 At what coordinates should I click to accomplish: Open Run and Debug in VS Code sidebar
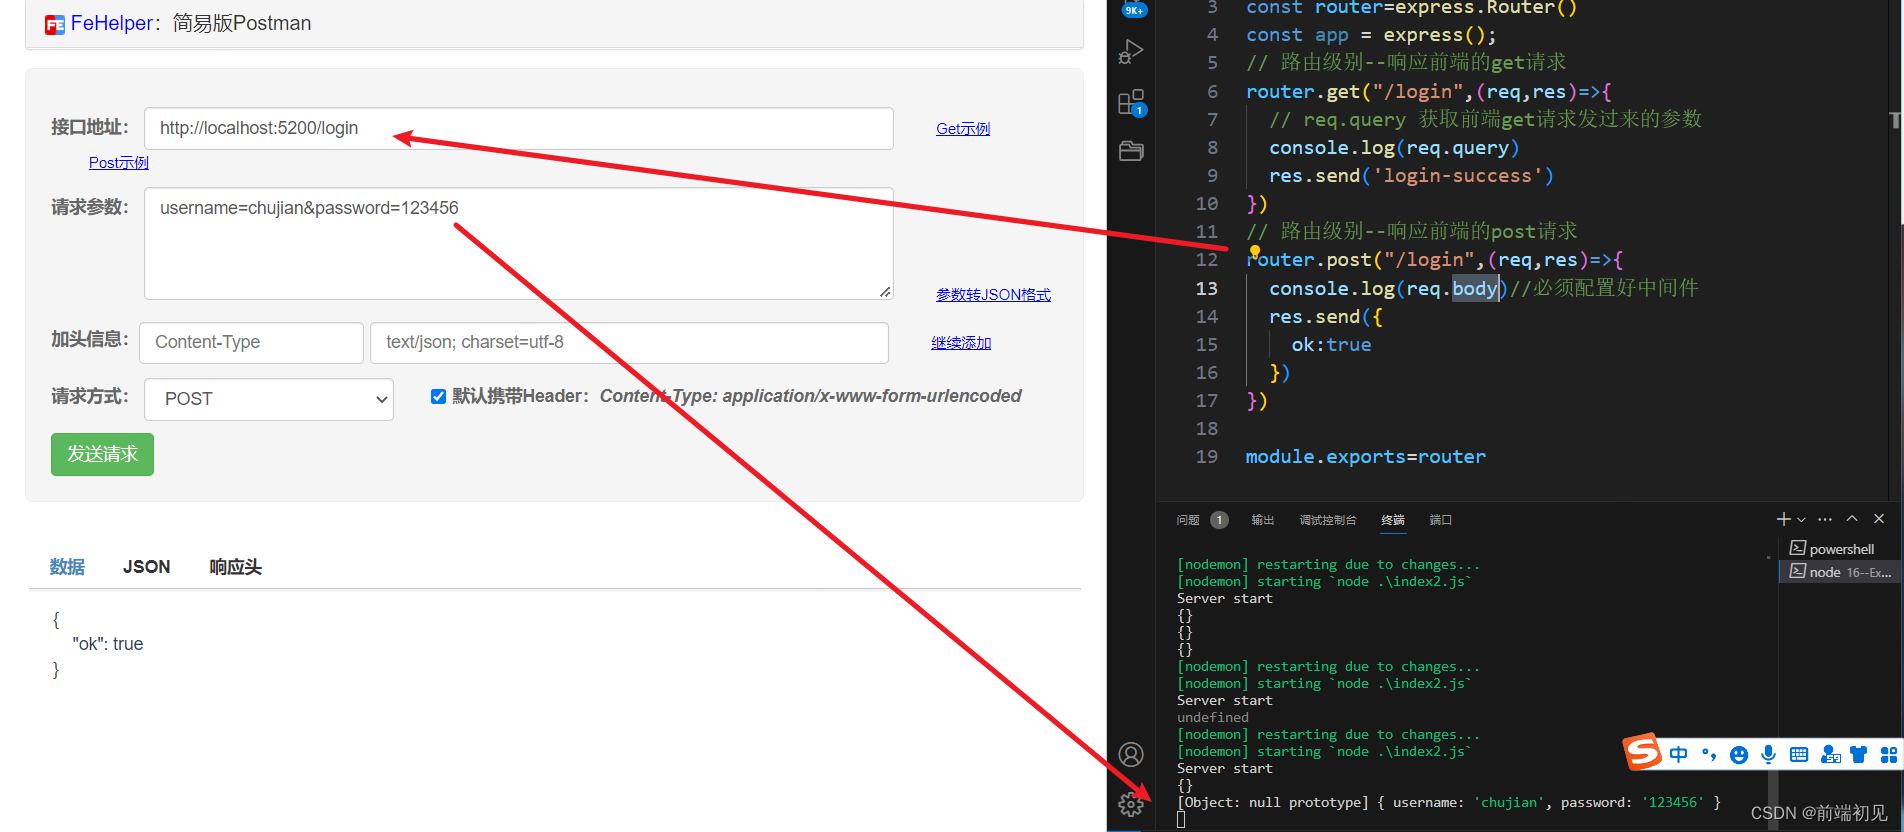tap(1131, 52)
